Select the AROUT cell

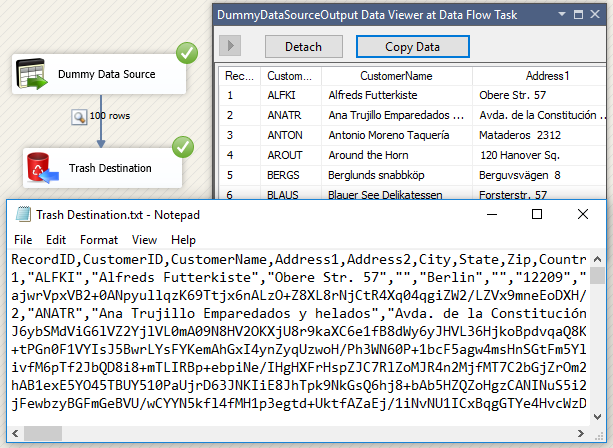(290, 155)
